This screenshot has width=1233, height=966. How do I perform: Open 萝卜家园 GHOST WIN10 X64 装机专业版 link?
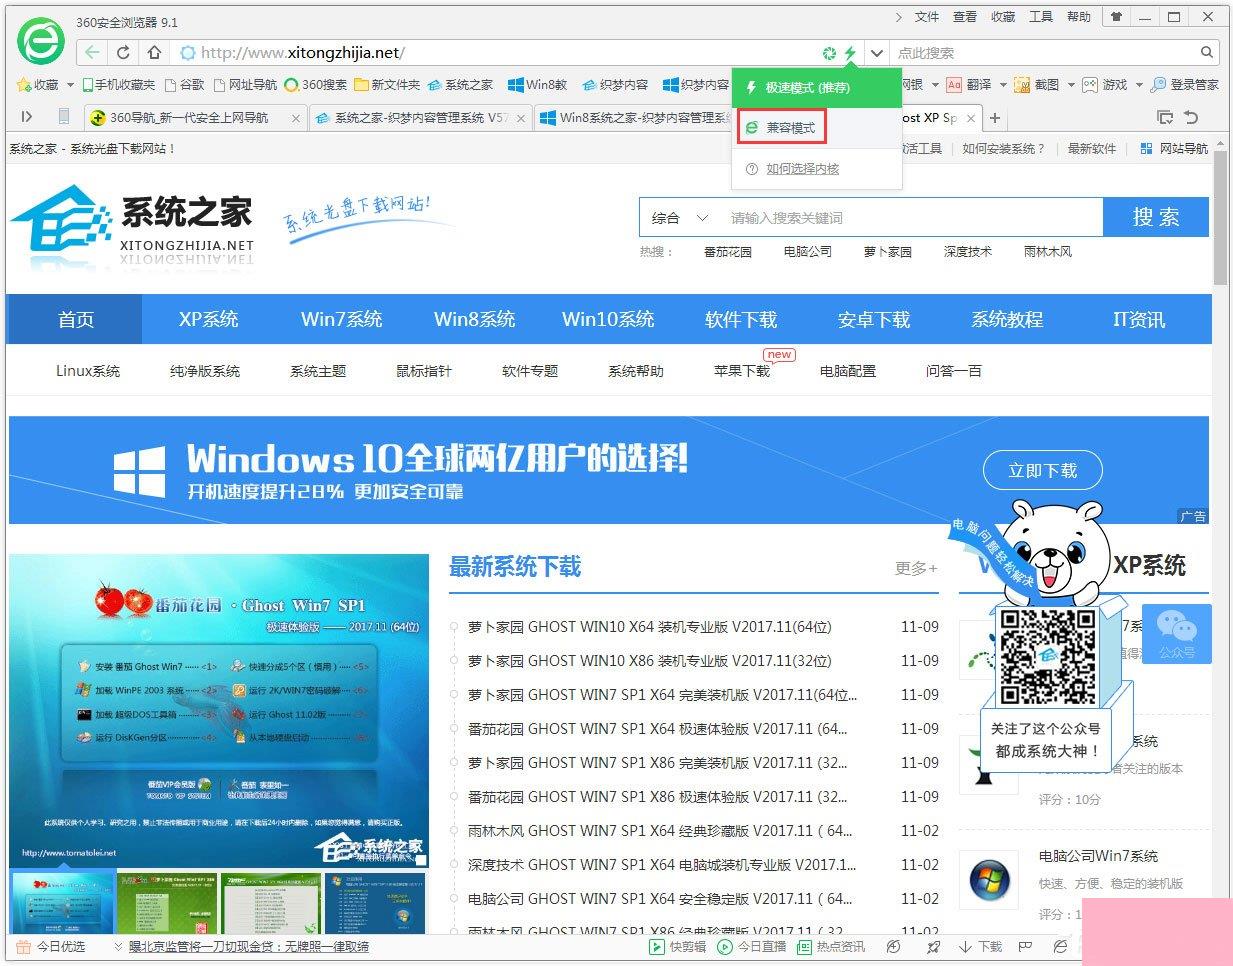649,627
